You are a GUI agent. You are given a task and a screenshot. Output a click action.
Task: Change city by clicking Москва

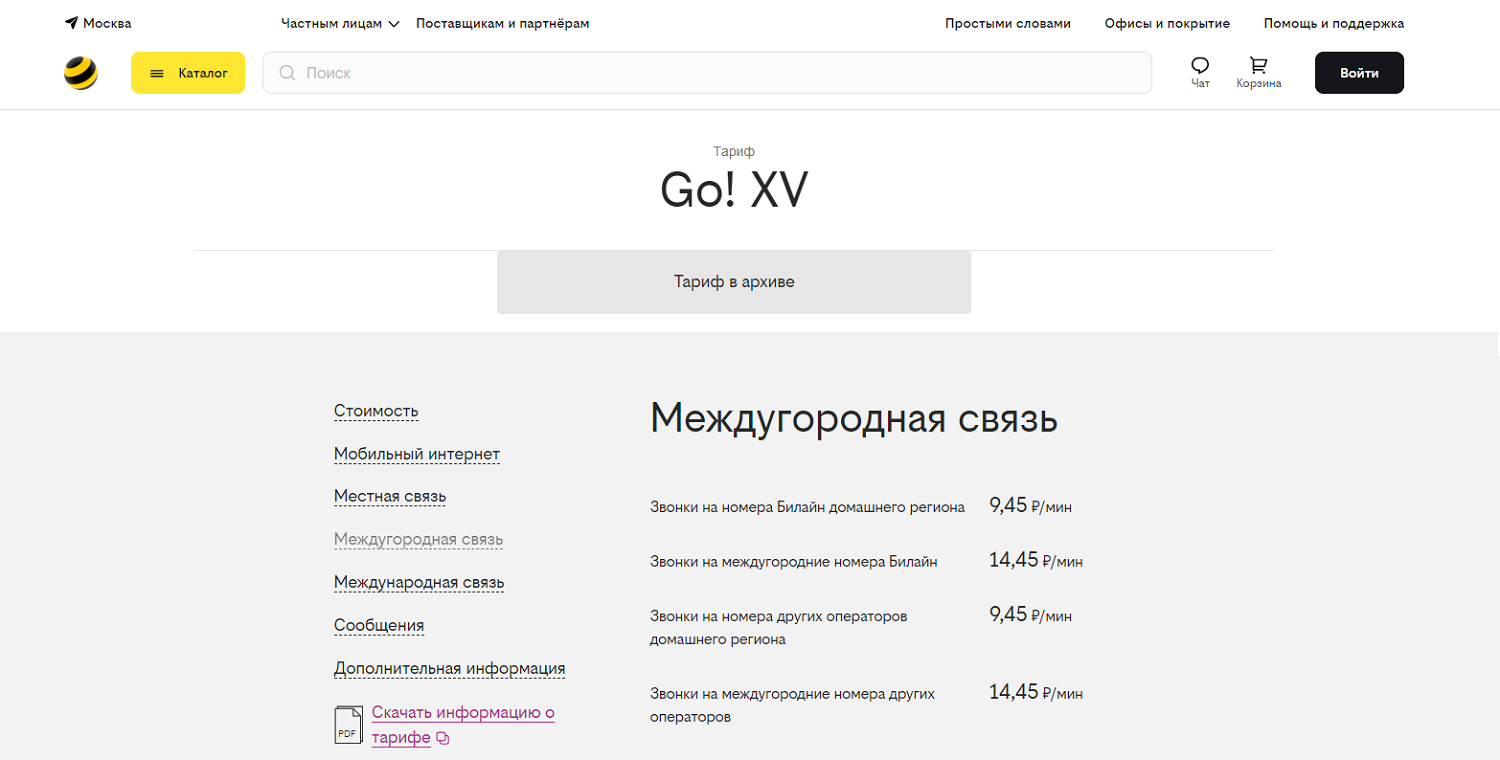tap(107, 23)
